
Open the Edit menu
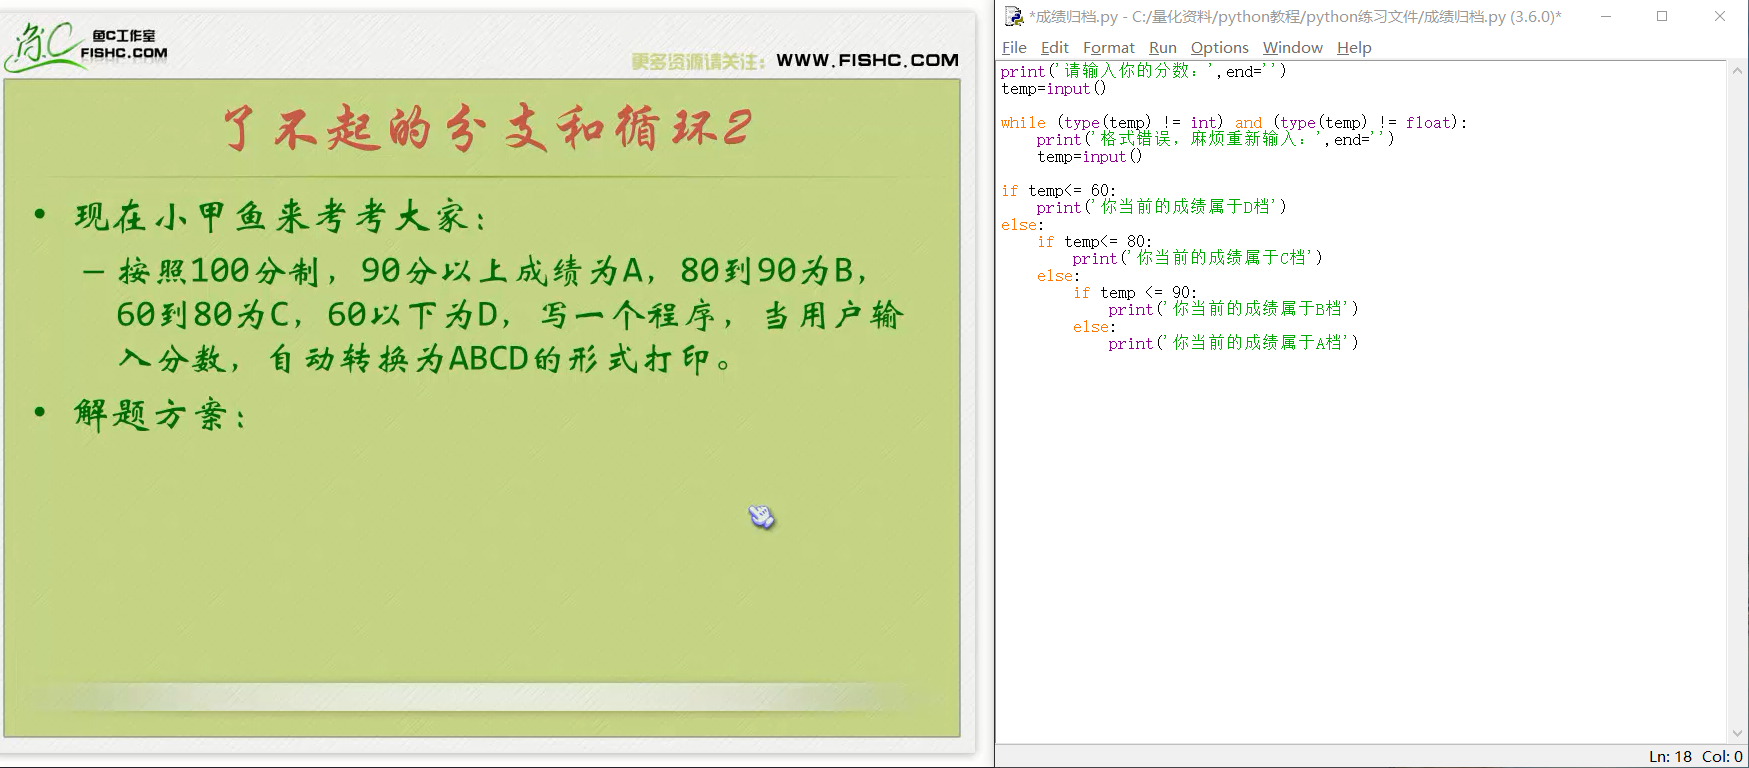click(x=1054, y=47)
